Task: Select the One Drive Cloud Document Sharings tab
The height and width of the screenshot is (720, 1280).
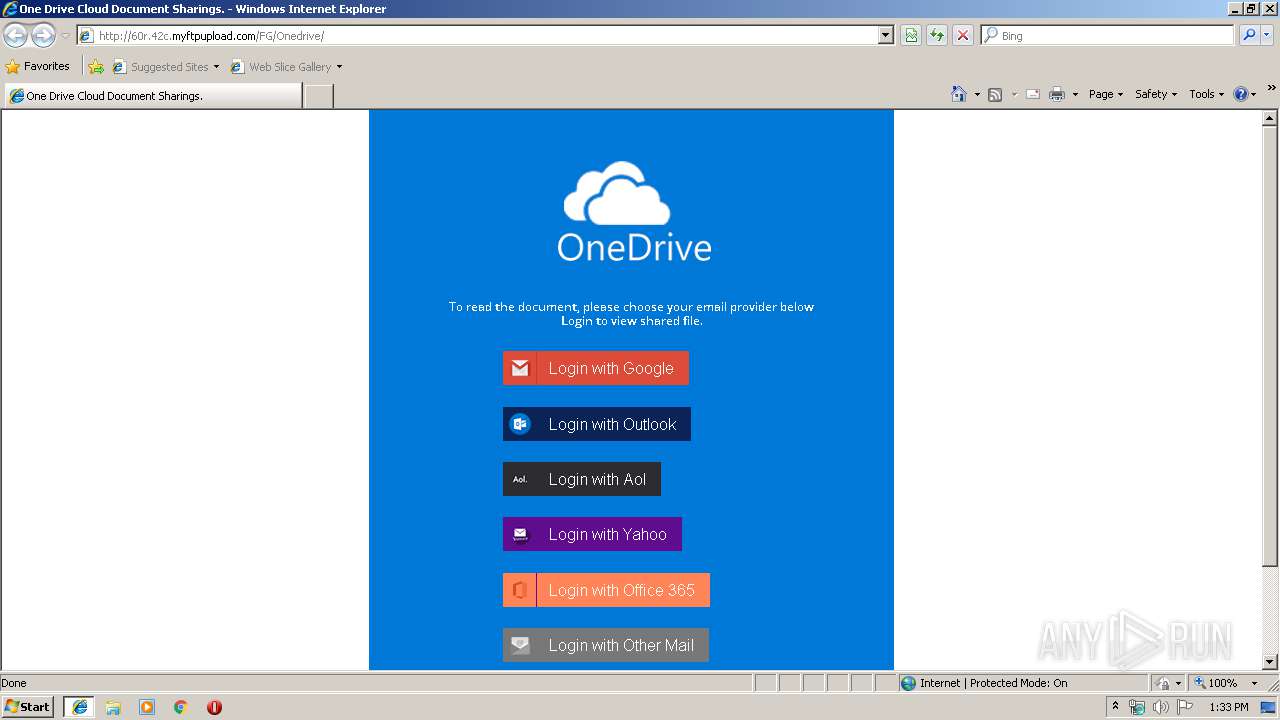Action: coord(152,96)
